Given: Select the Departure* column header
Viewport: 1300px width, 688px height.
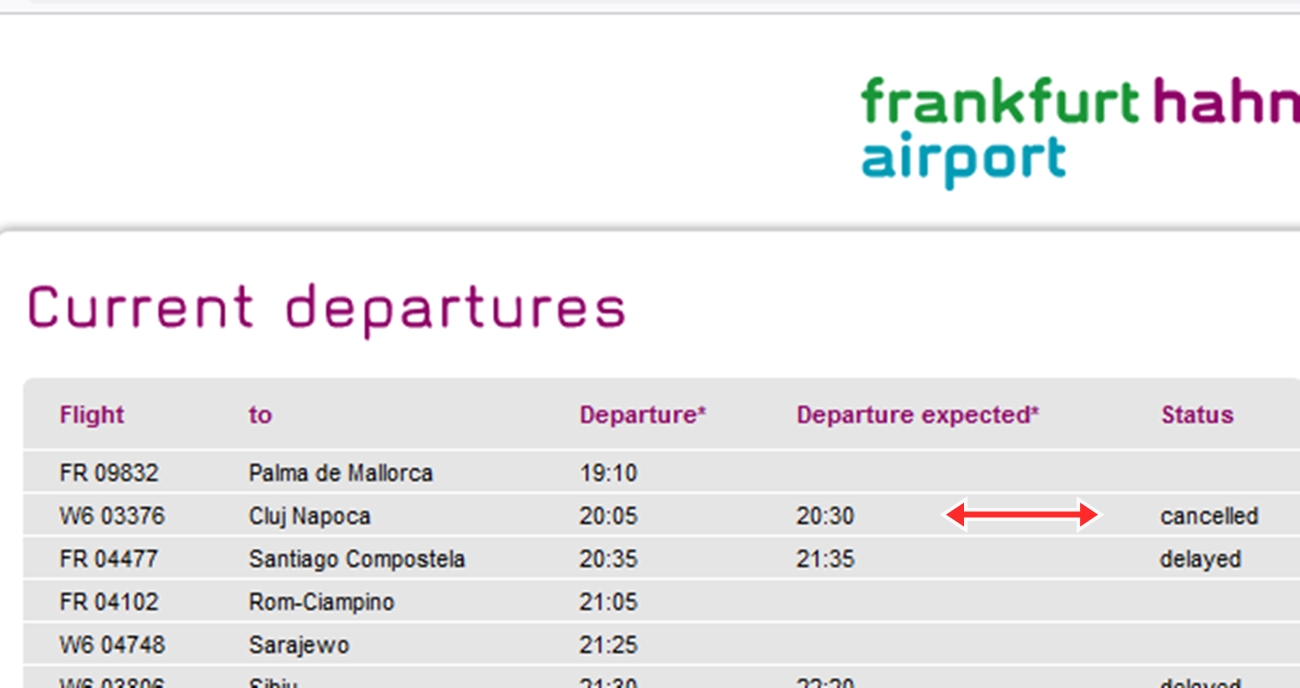Looking at the screenshot, I should (x=643, y=415).
